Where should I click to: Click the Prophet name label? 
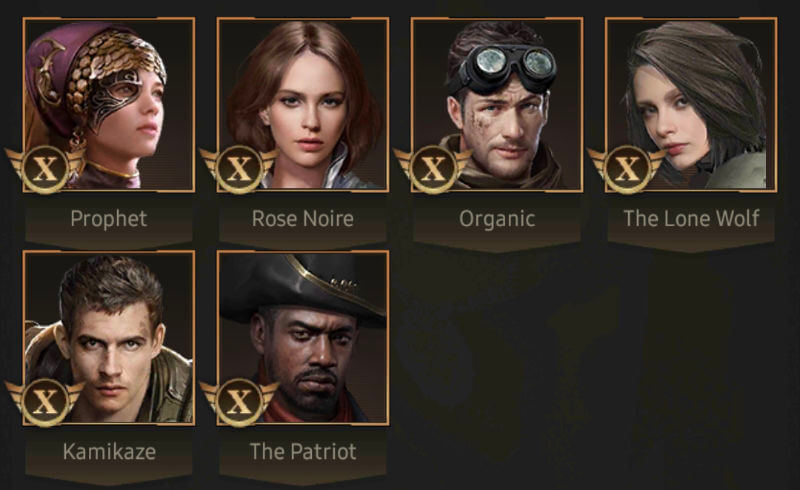click(x=109, y=219)
